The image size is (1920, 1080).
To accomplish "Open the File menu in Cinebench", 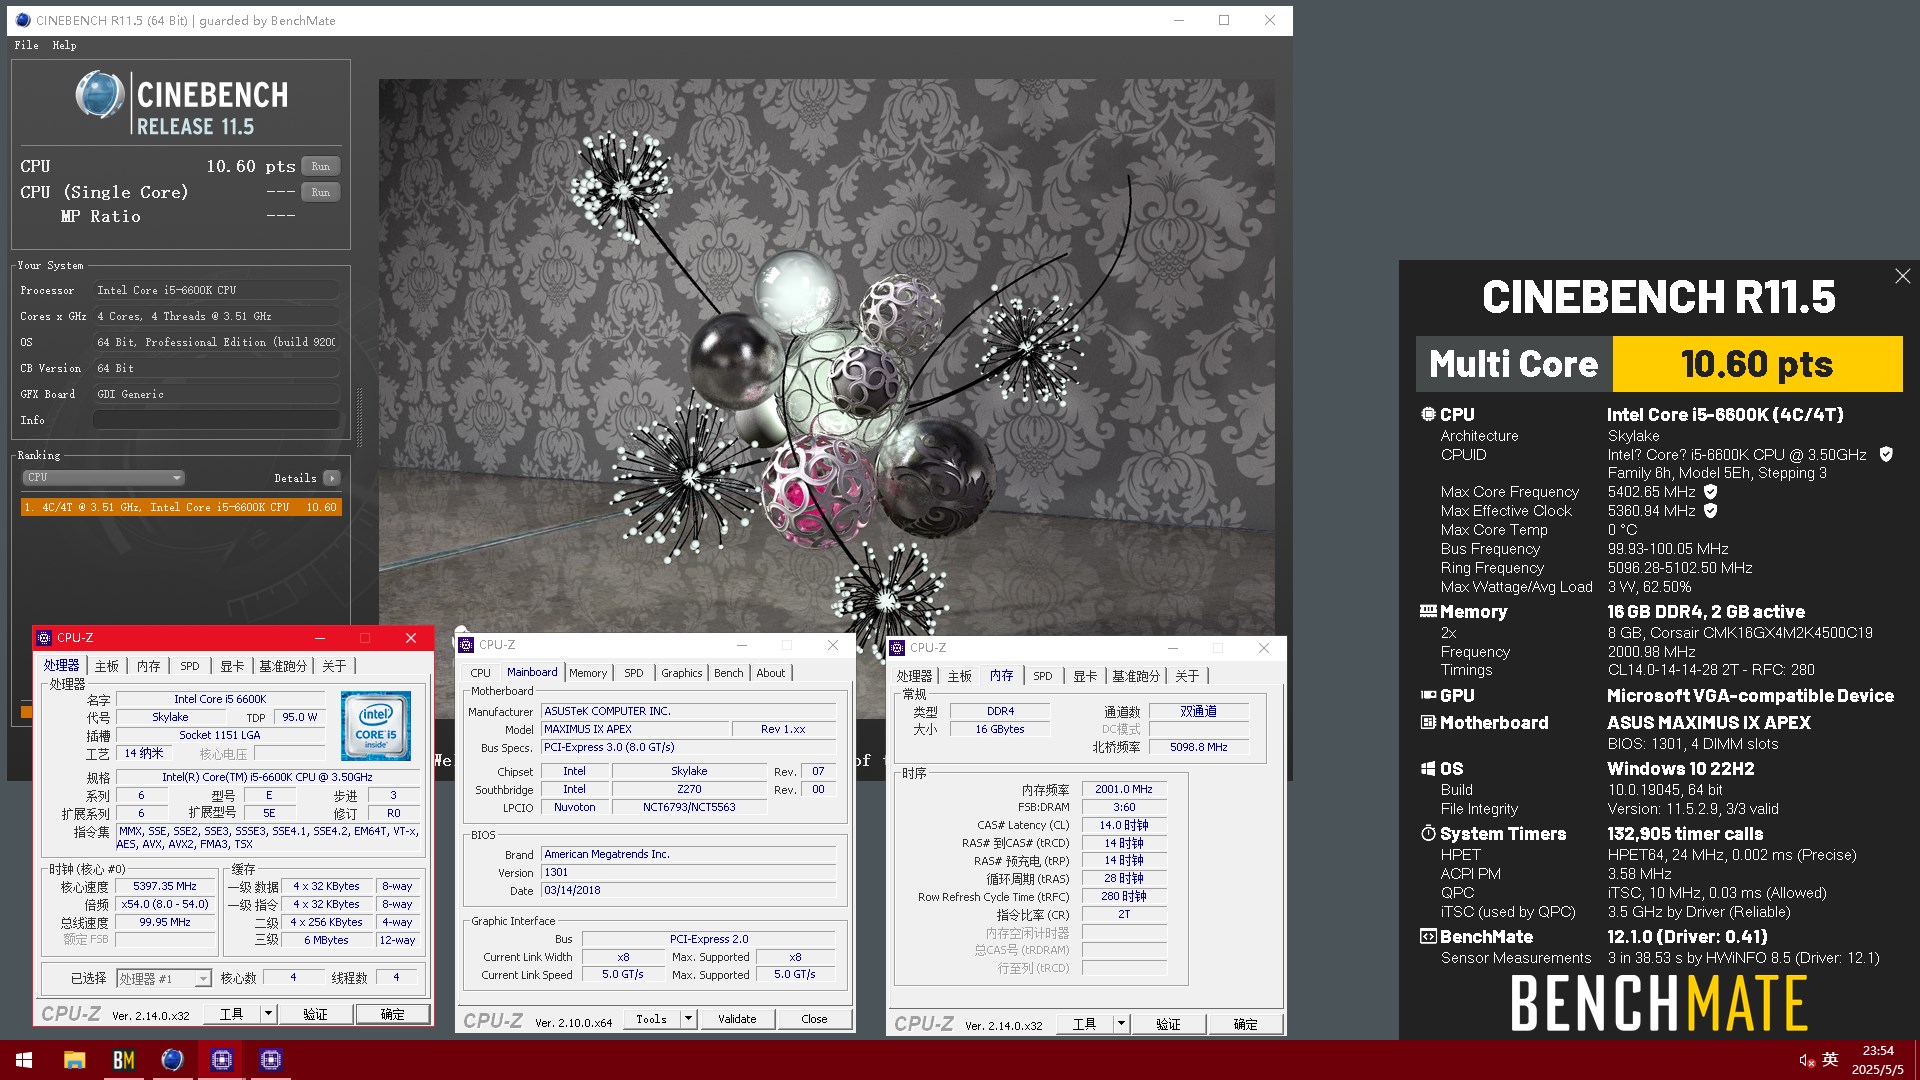I will click(x=27, y=45).
